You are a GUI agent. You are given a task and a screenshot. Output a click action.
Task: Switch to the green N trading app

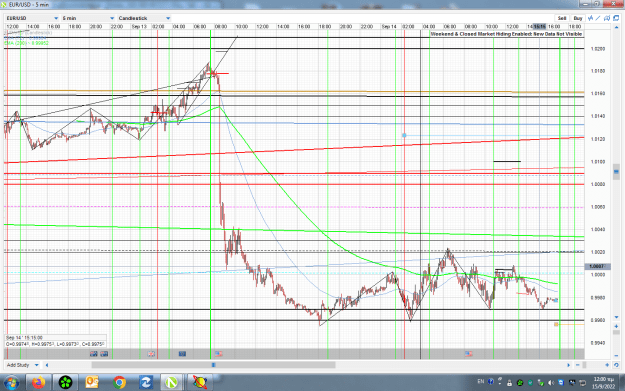click(172, 383)
